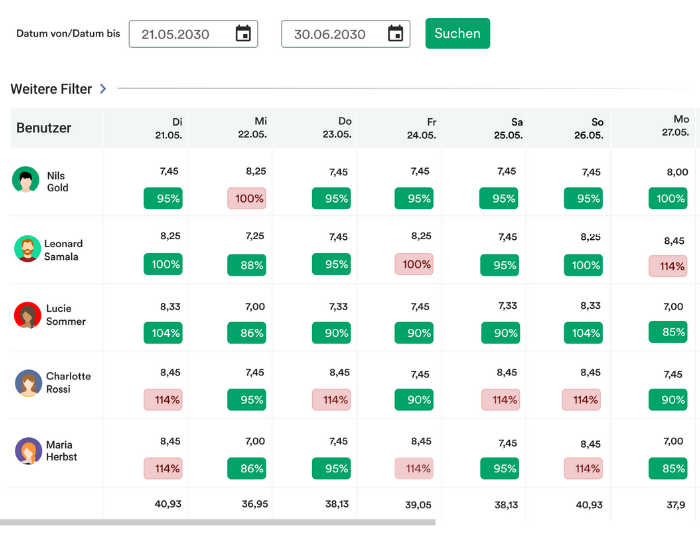Image resolution: width=700 pixels, height=550 pixels.
Task: Click Lucie Sommer's 104% badge on Di
Action: coord(163,332)
